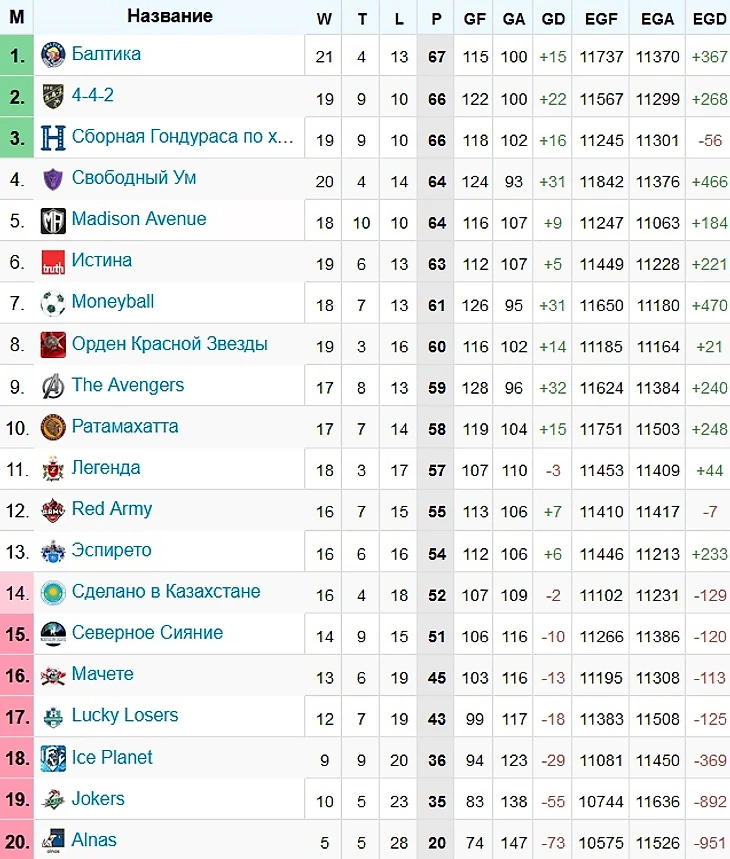730x859 pixels.
Task: Click the W wins column header
Action: pos(324,18)
